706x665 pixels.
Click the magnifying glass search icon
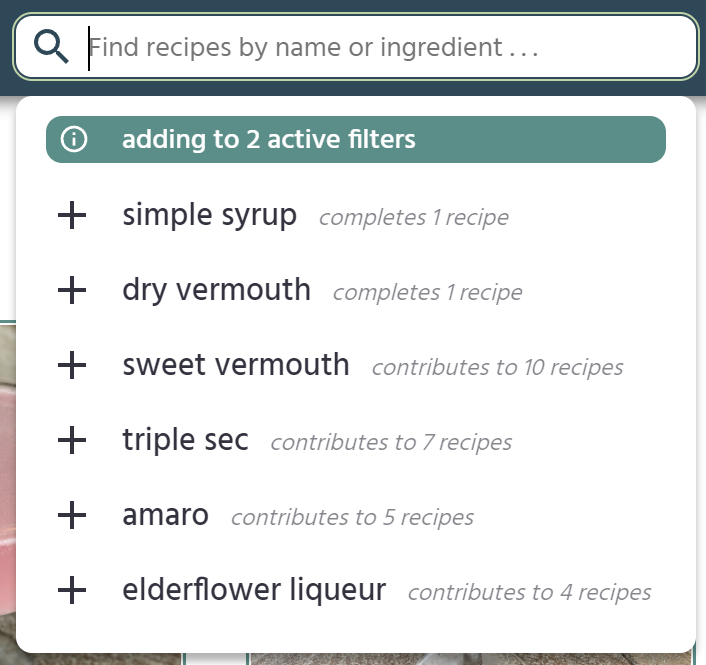(x=51, y=46)
